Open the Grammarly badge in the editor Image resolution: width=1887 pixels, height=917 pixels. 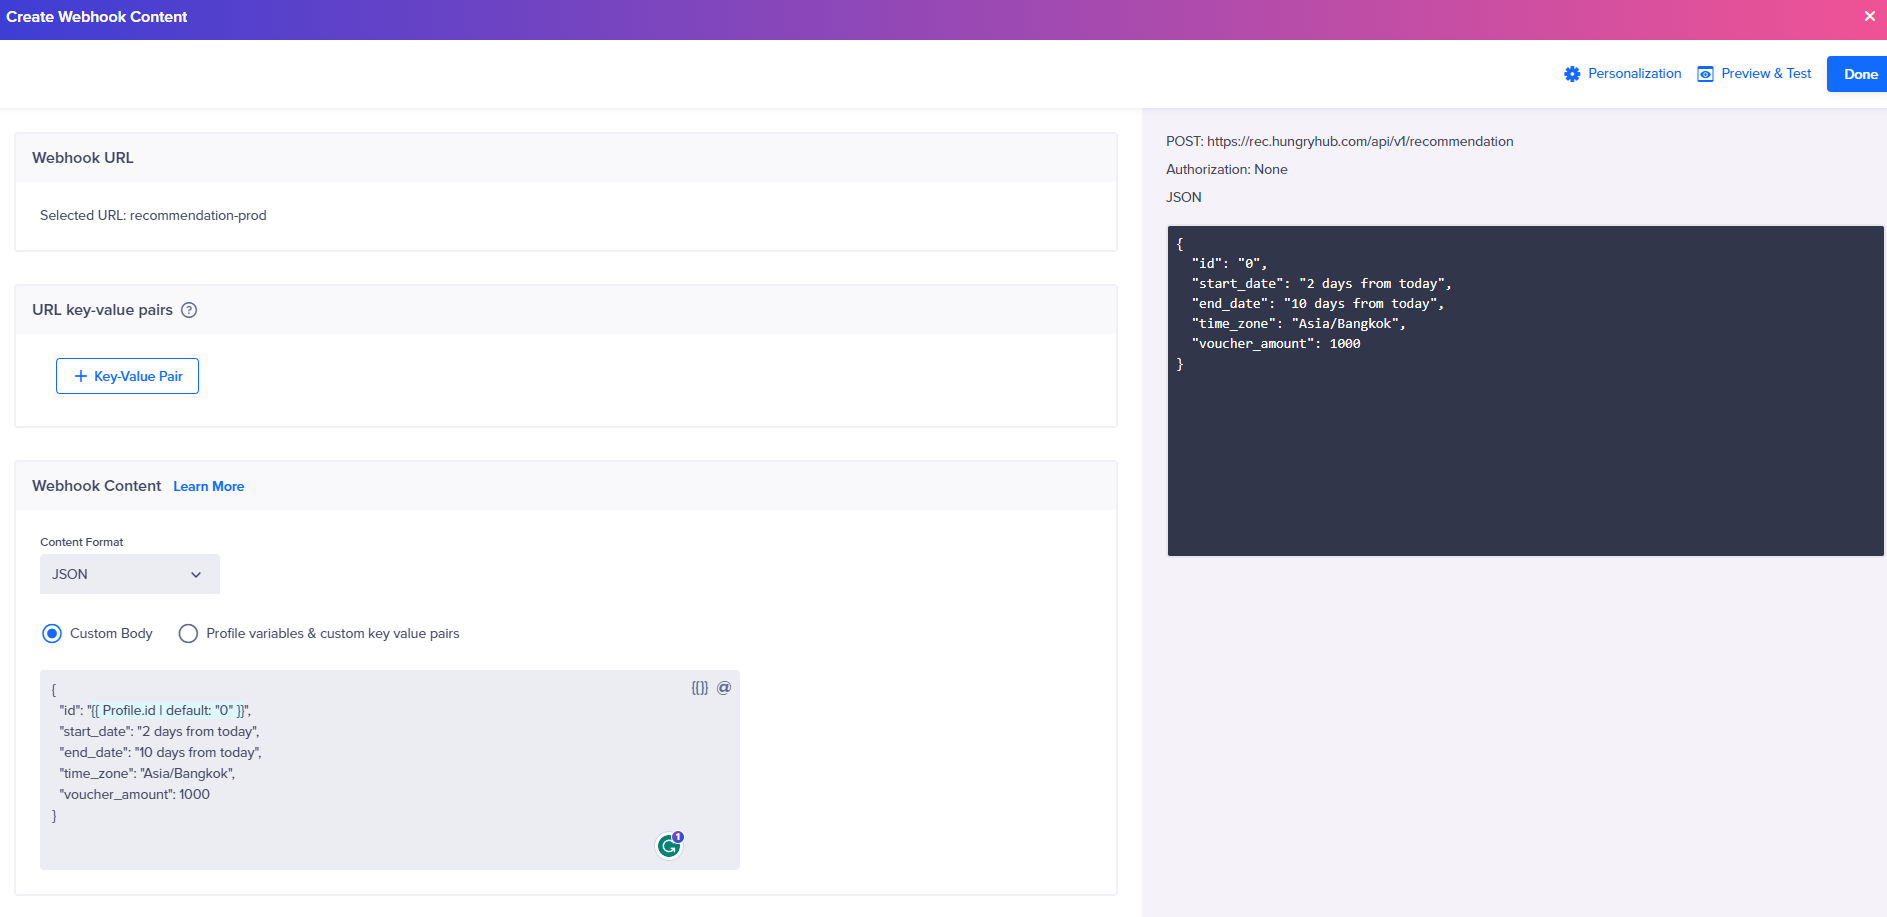click(x=669, y=845)
